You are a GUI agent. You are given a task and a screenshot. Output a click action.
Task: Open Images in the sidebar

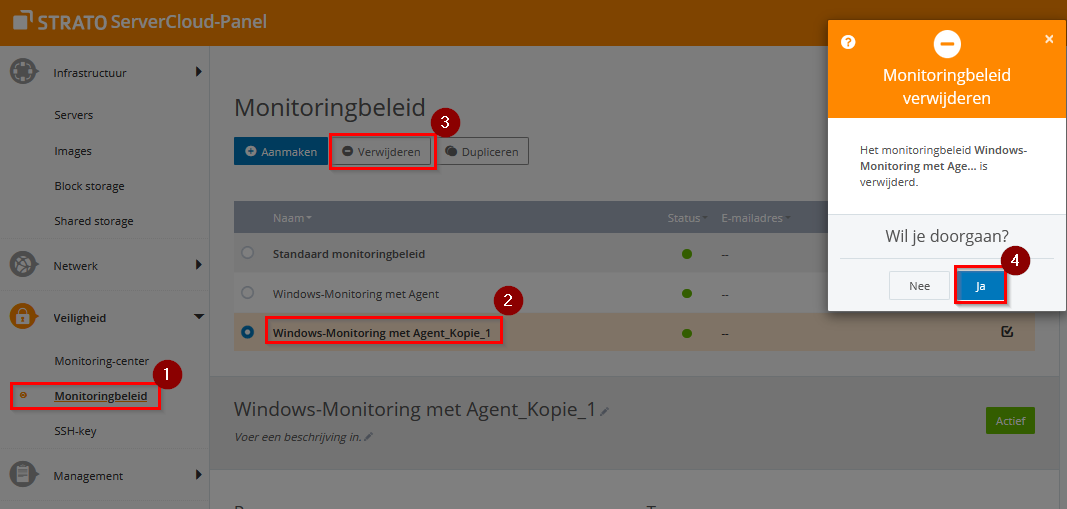(73, 150)
